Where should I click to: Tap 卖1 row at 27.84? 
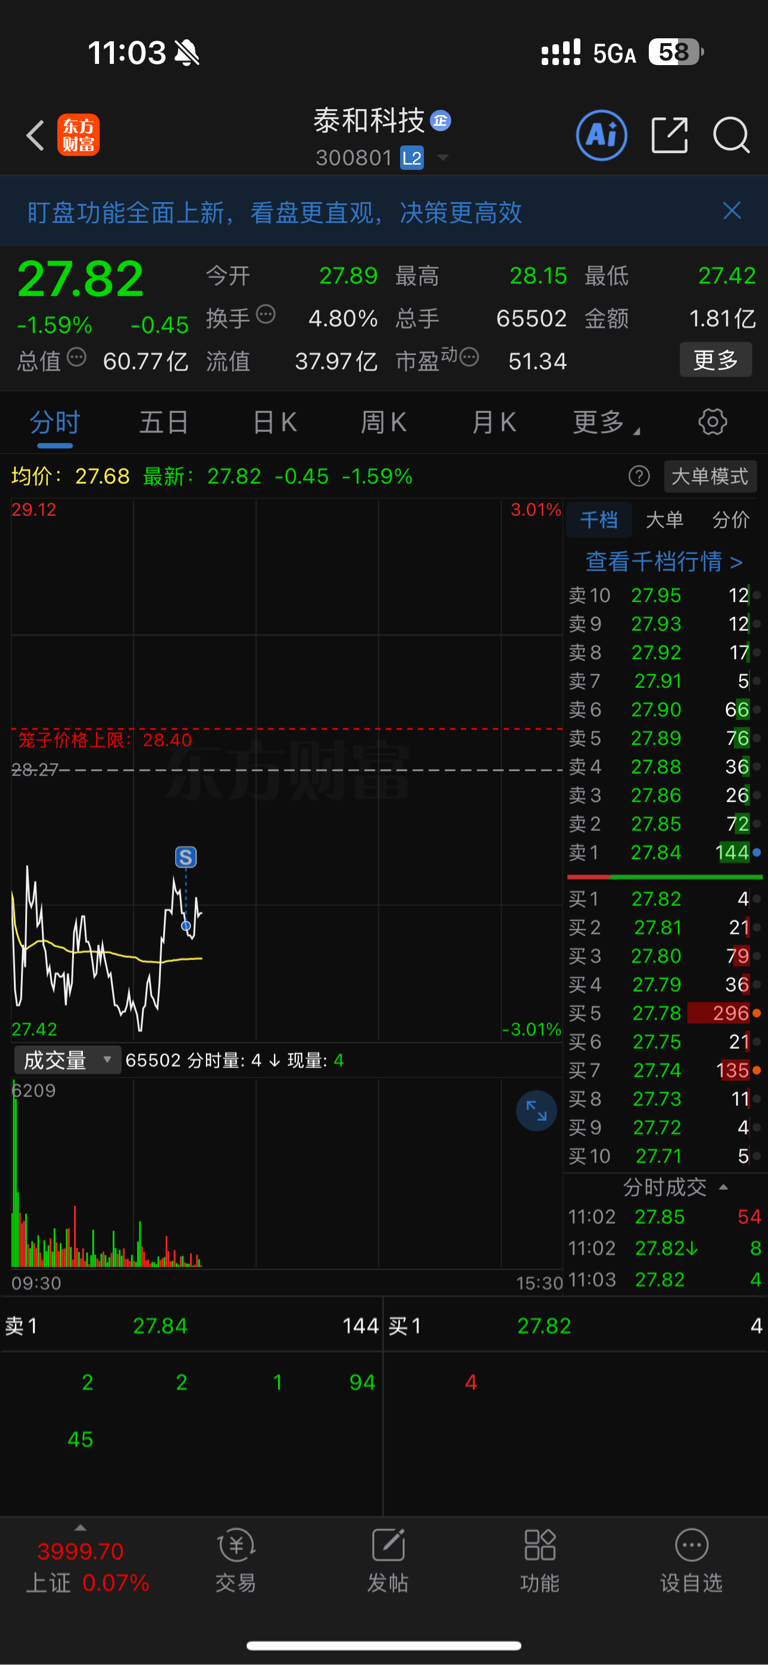(x=664, y=852)
